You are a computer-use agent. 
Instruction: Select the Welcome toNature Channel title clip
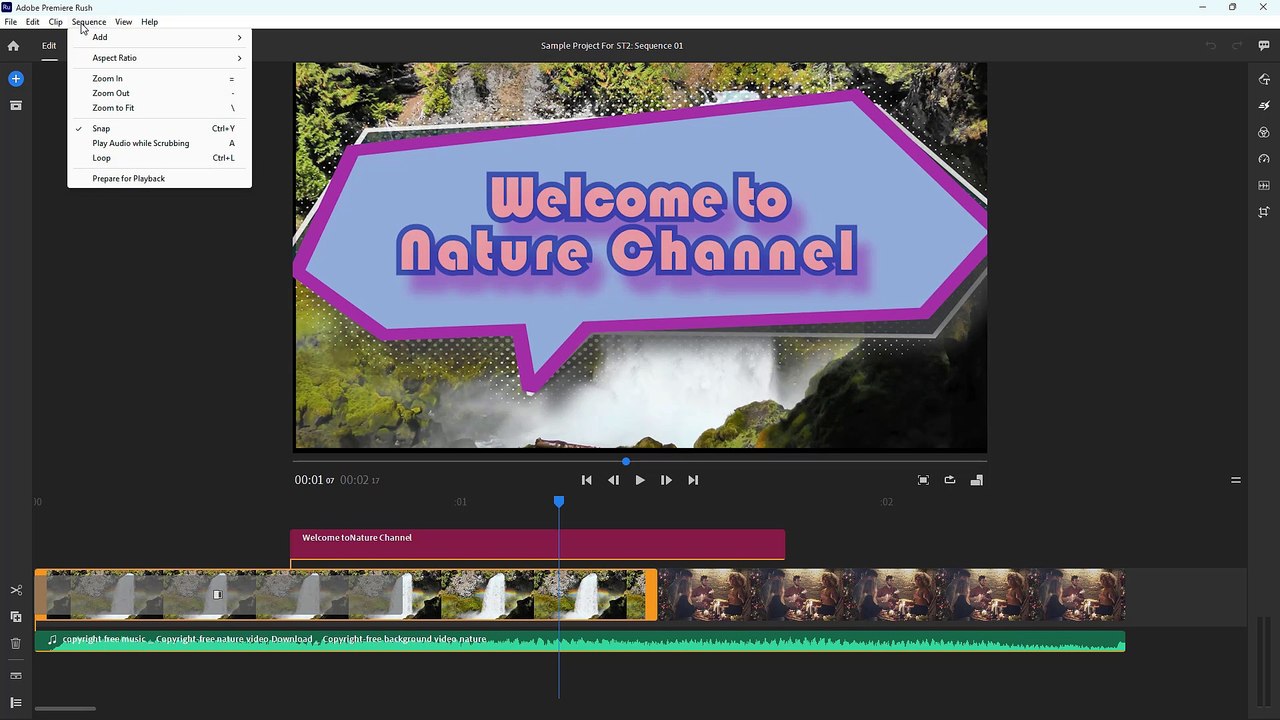537,544
